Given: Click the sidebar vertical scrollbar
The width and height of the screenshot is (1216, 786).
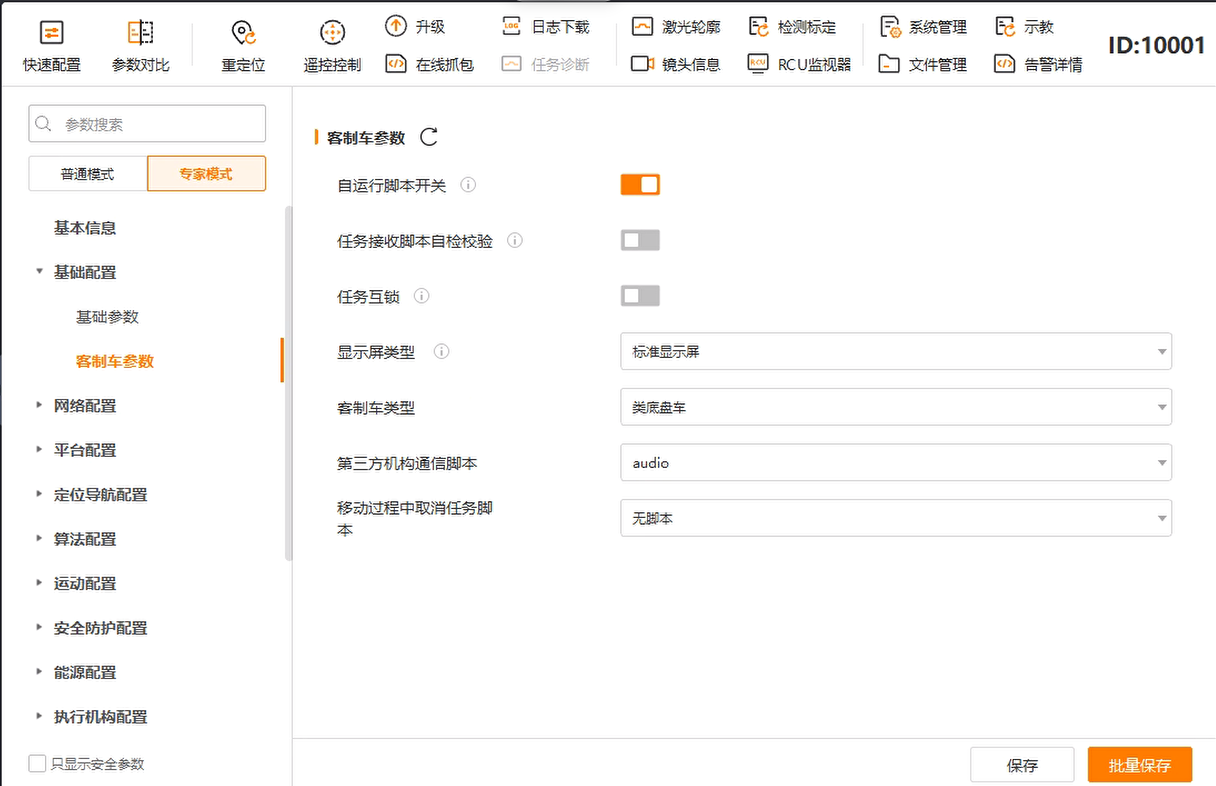Looking at the screenshot, I should [x=290, y=384].
